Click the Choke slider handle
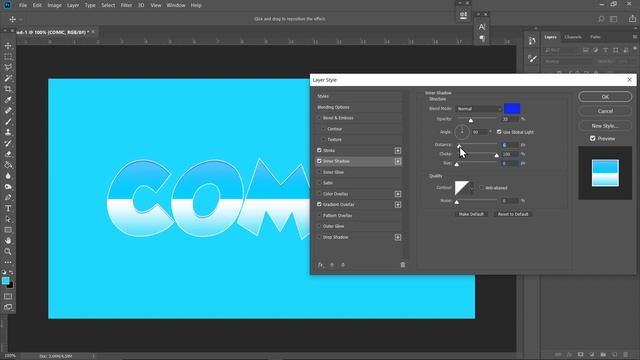Viewport: 640px width, 360px height. [496, 156]
